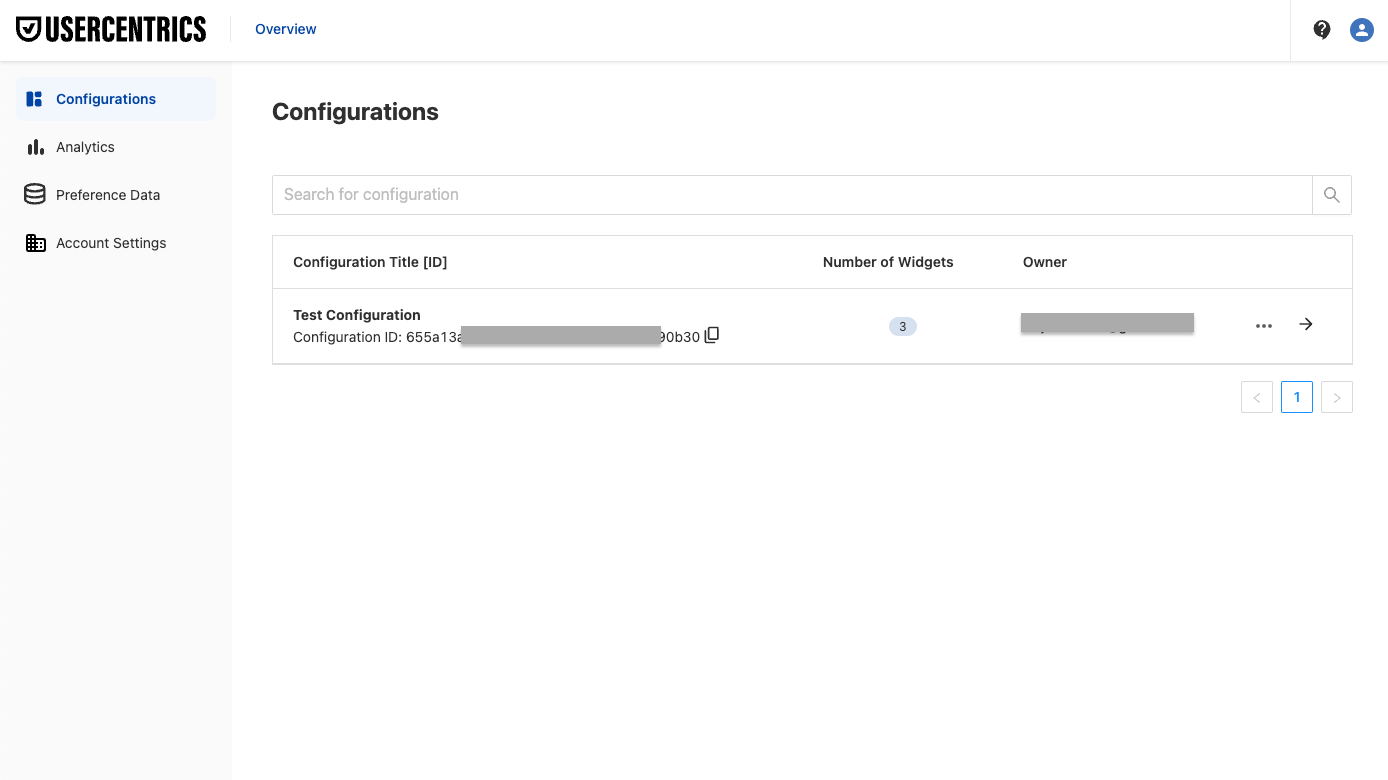
Task: Click the Configurations page heading
Action: 355,112
